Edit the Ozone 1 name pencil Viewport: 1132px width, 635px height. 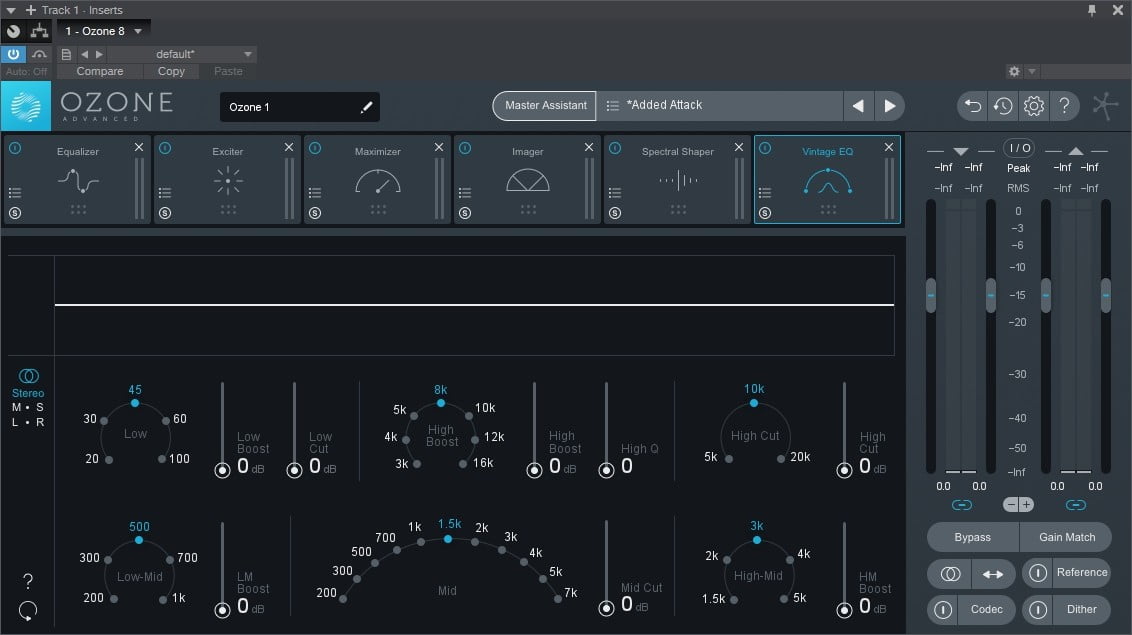[366, 107]
